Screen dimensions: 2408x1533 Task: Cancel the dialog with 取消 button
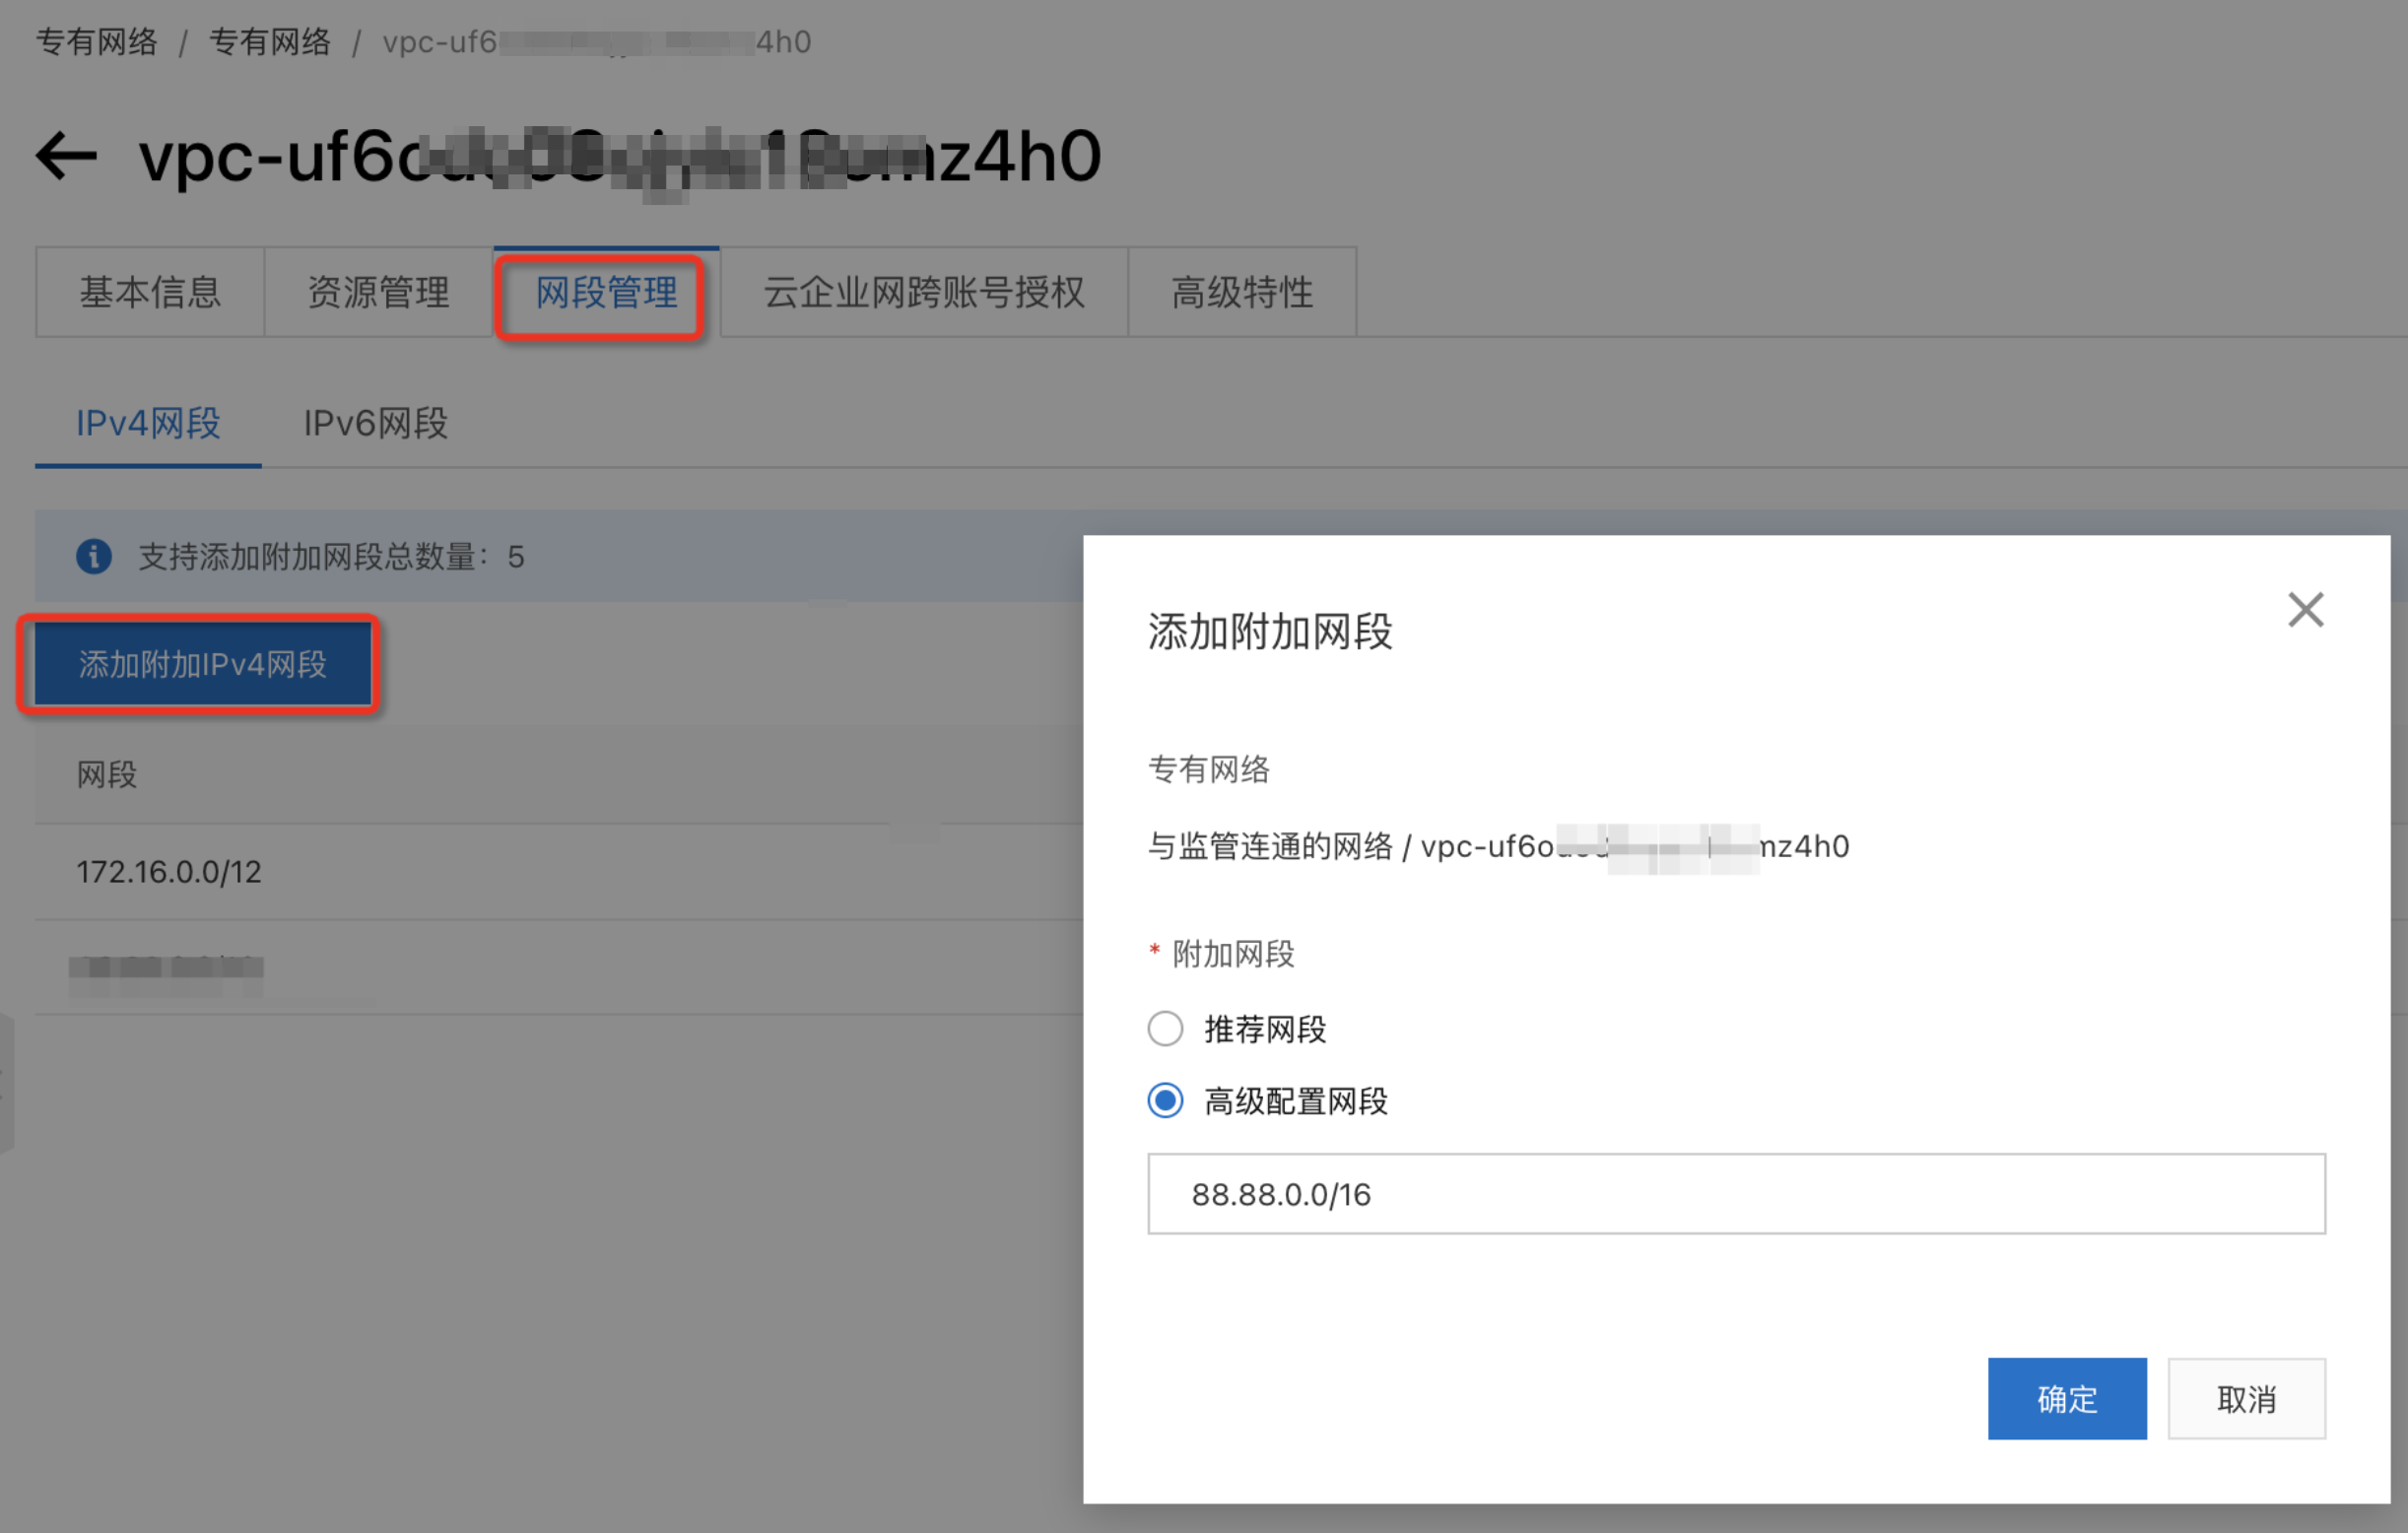2246,1398
